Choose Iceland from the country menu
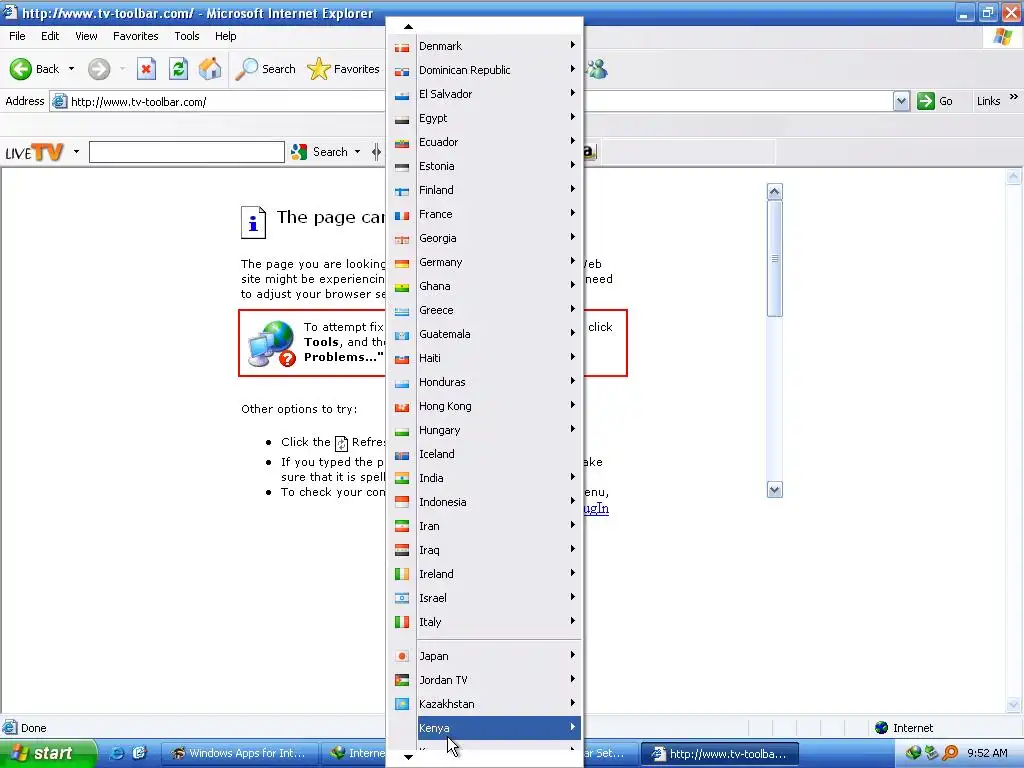 click(486, 454)
